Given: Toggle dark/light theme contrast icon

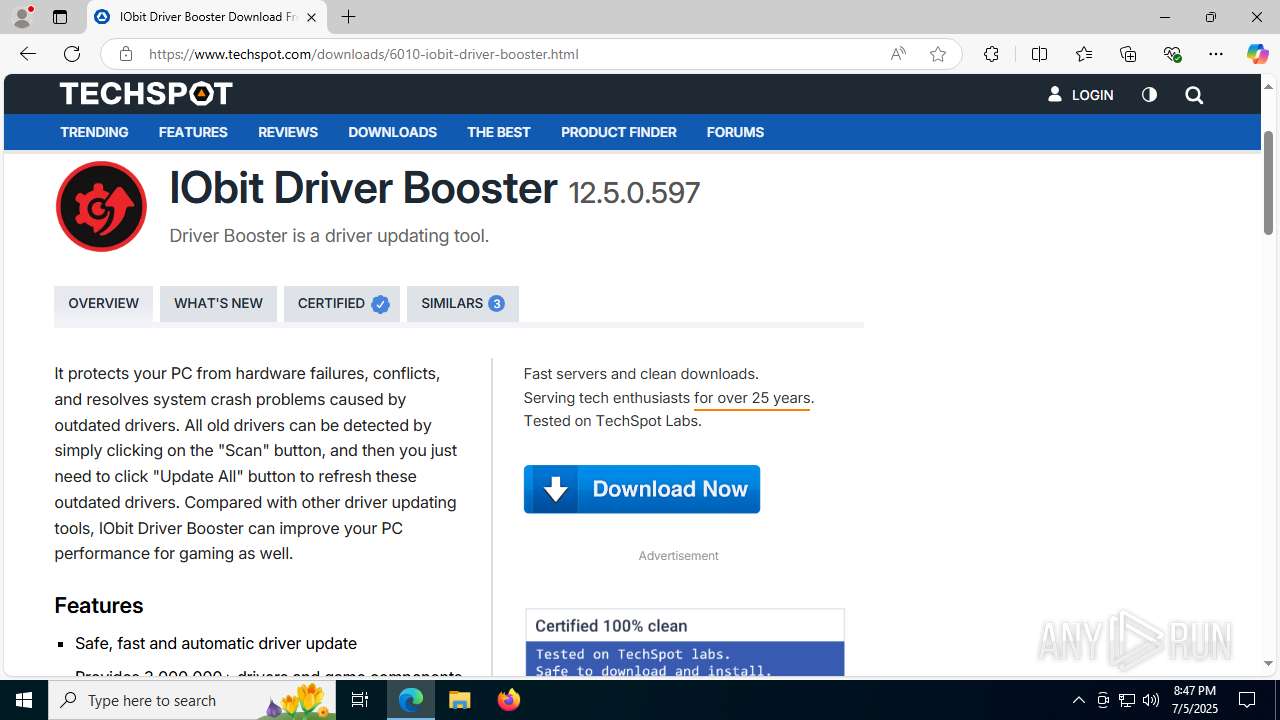Looking at the screenshot, I should coord(1149,95).
